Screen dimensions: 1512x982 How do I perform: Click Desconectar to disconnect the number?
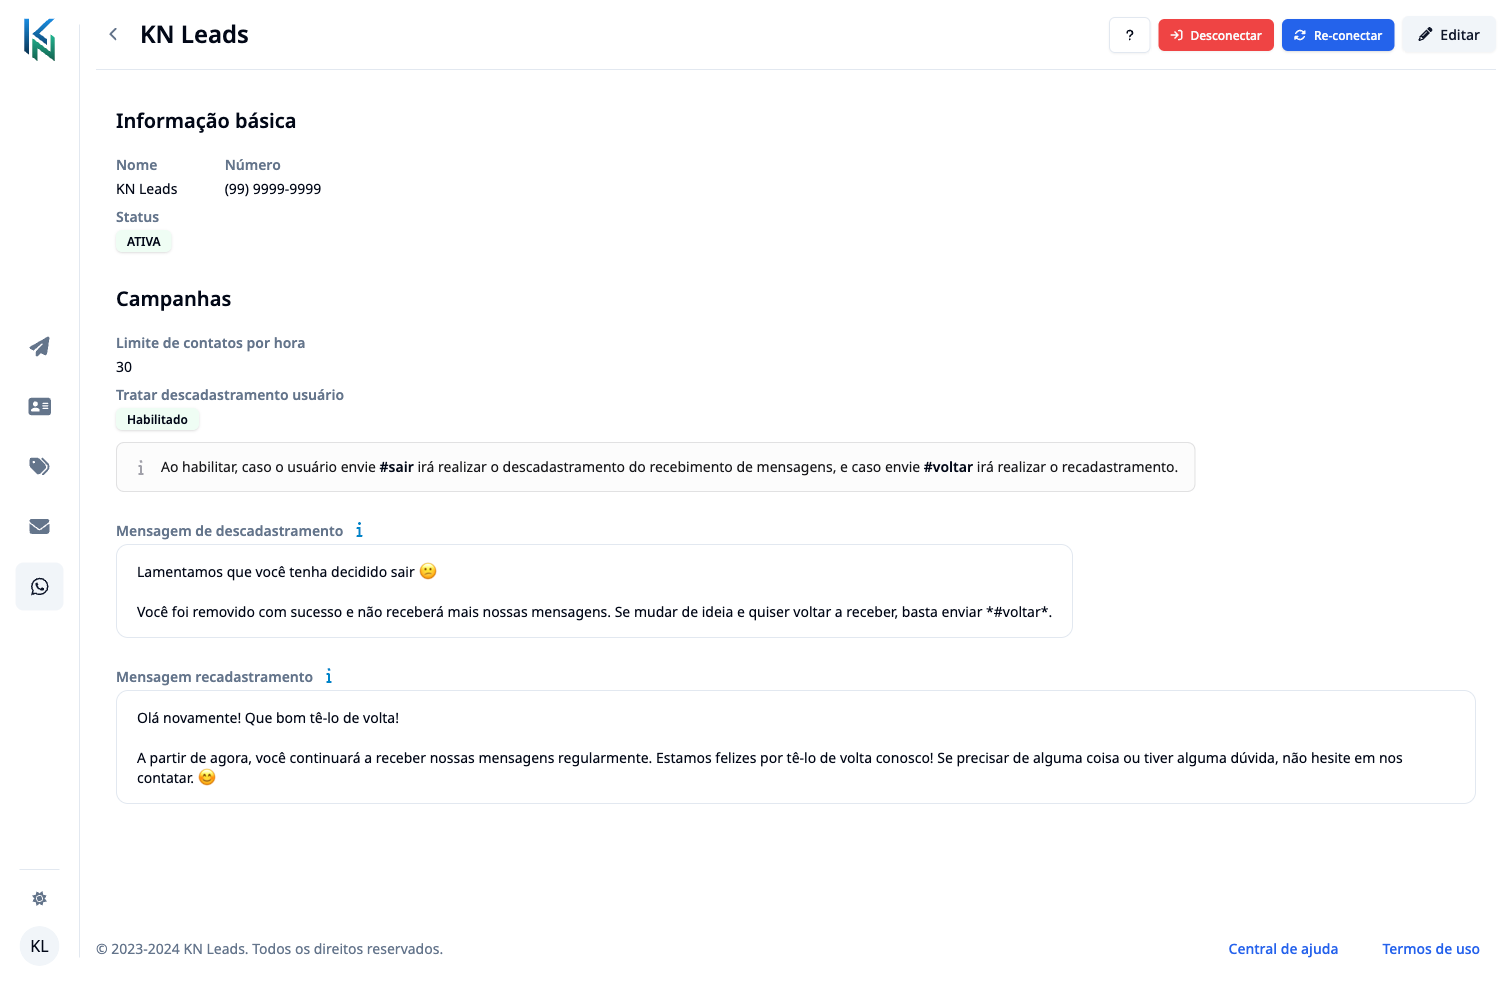point(1216,34)
